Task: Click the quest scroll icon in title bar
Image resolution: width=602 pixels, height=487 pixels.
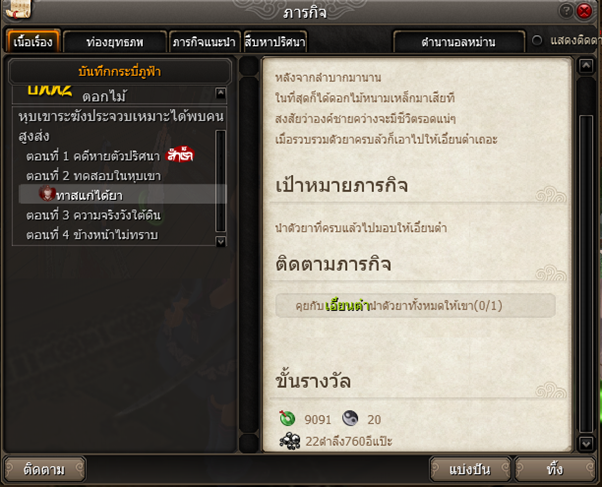Action: tap(18, 10)
